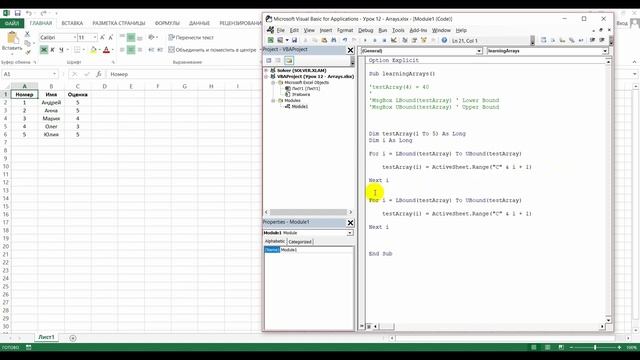Viewport: 640px width, 360px height.
Task: Click the Orientation icon in Alignment group
Action: pos(151,37)
